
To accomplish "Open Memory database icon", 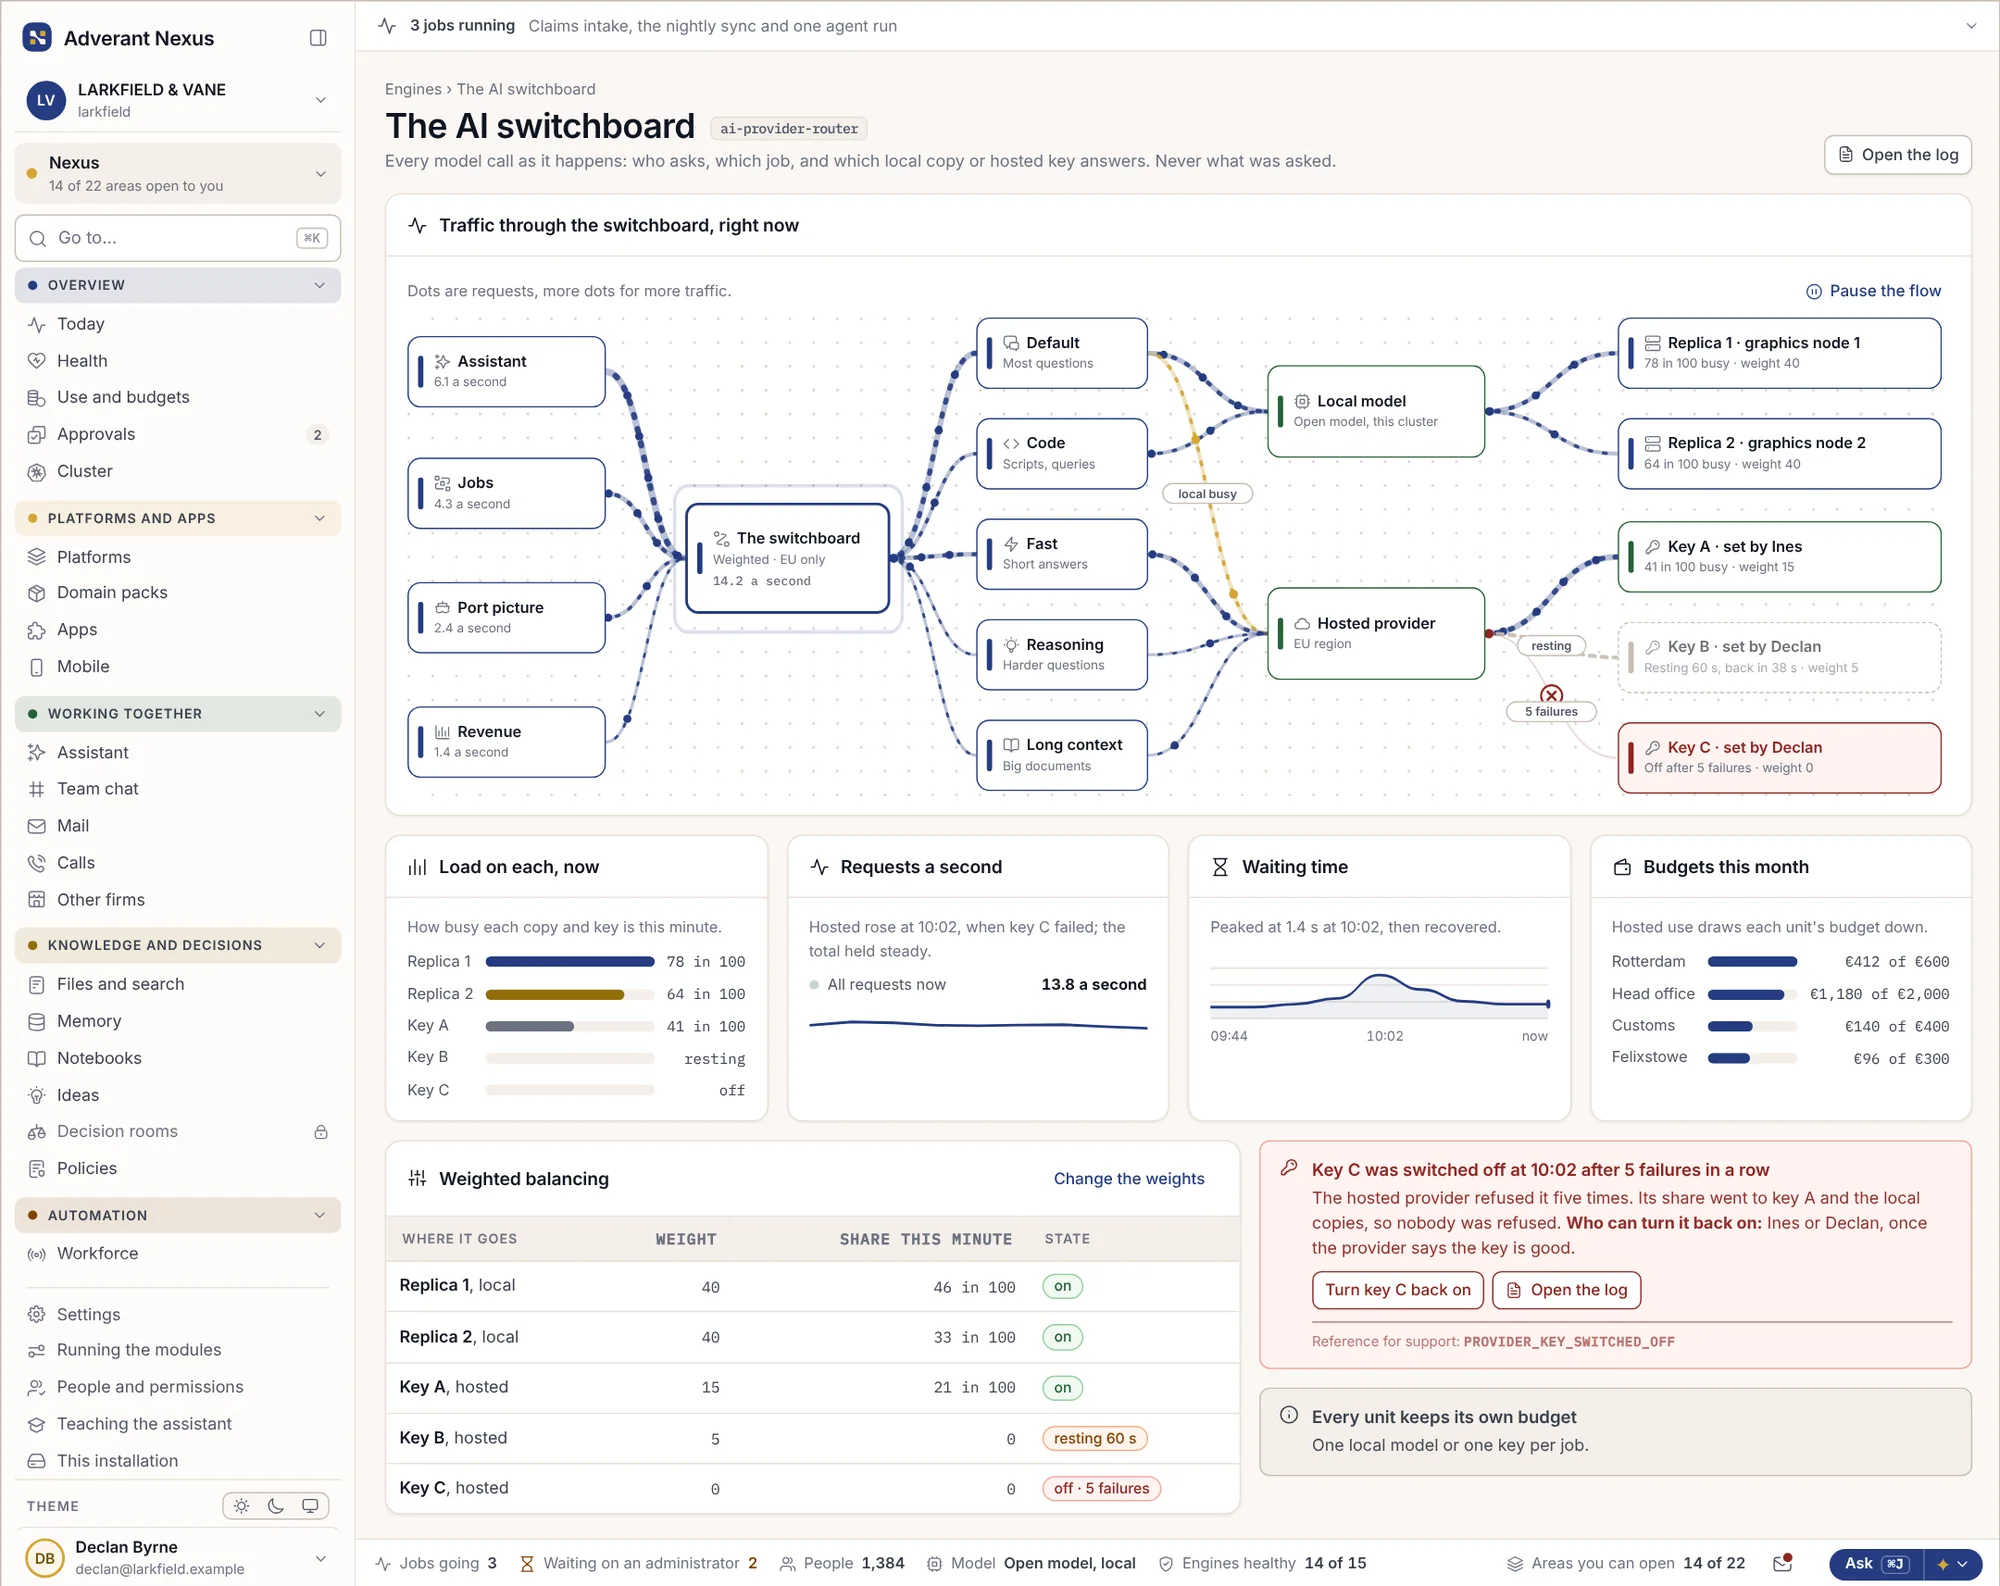I will coord(37,1022).
